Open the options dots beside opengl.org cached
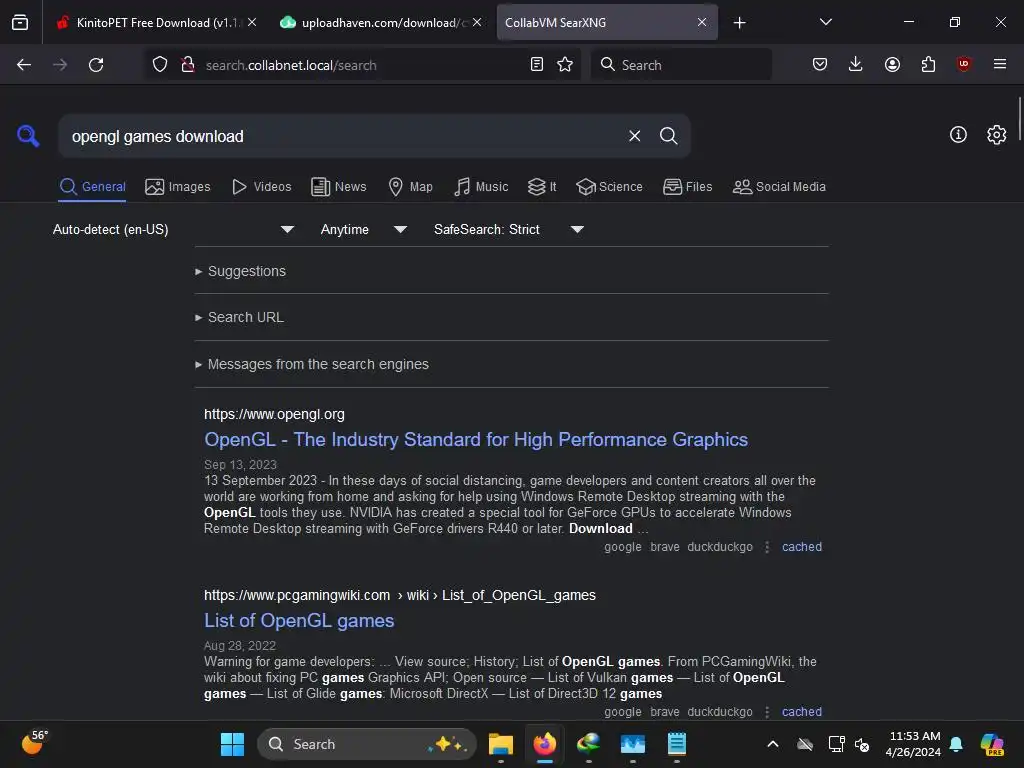The height and width of the screenshot is (768, 1024). (767, 547)
